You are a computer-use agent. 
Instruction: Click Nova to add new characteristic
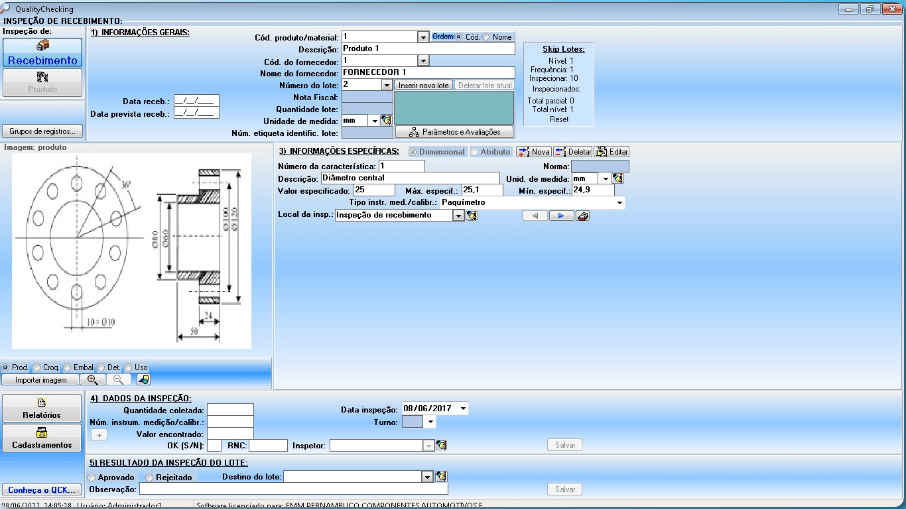[x=534, y=151]
